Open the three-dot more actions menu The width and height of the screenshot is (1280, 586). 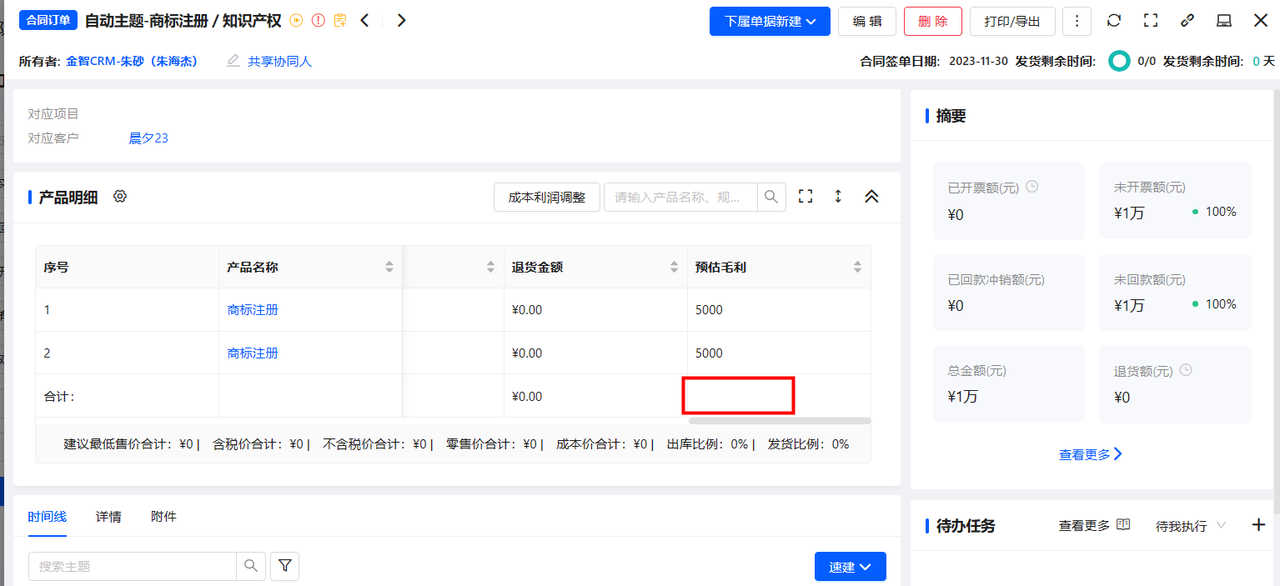[1076, 21]
